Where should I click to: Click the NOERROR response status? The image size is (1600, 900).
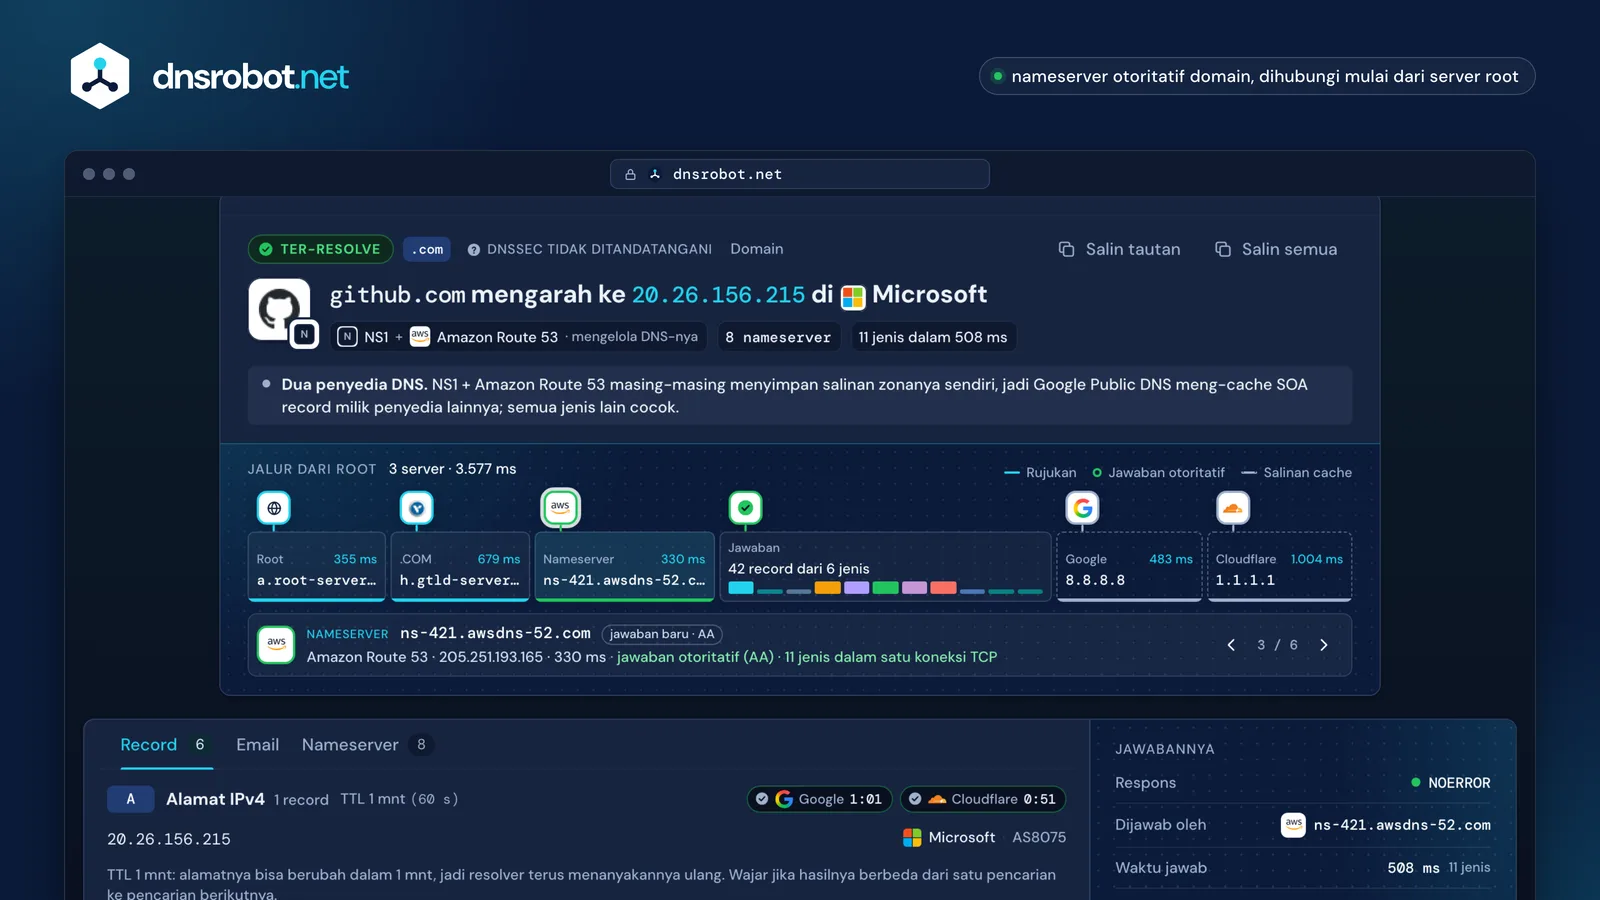(x=1450, y=783)
